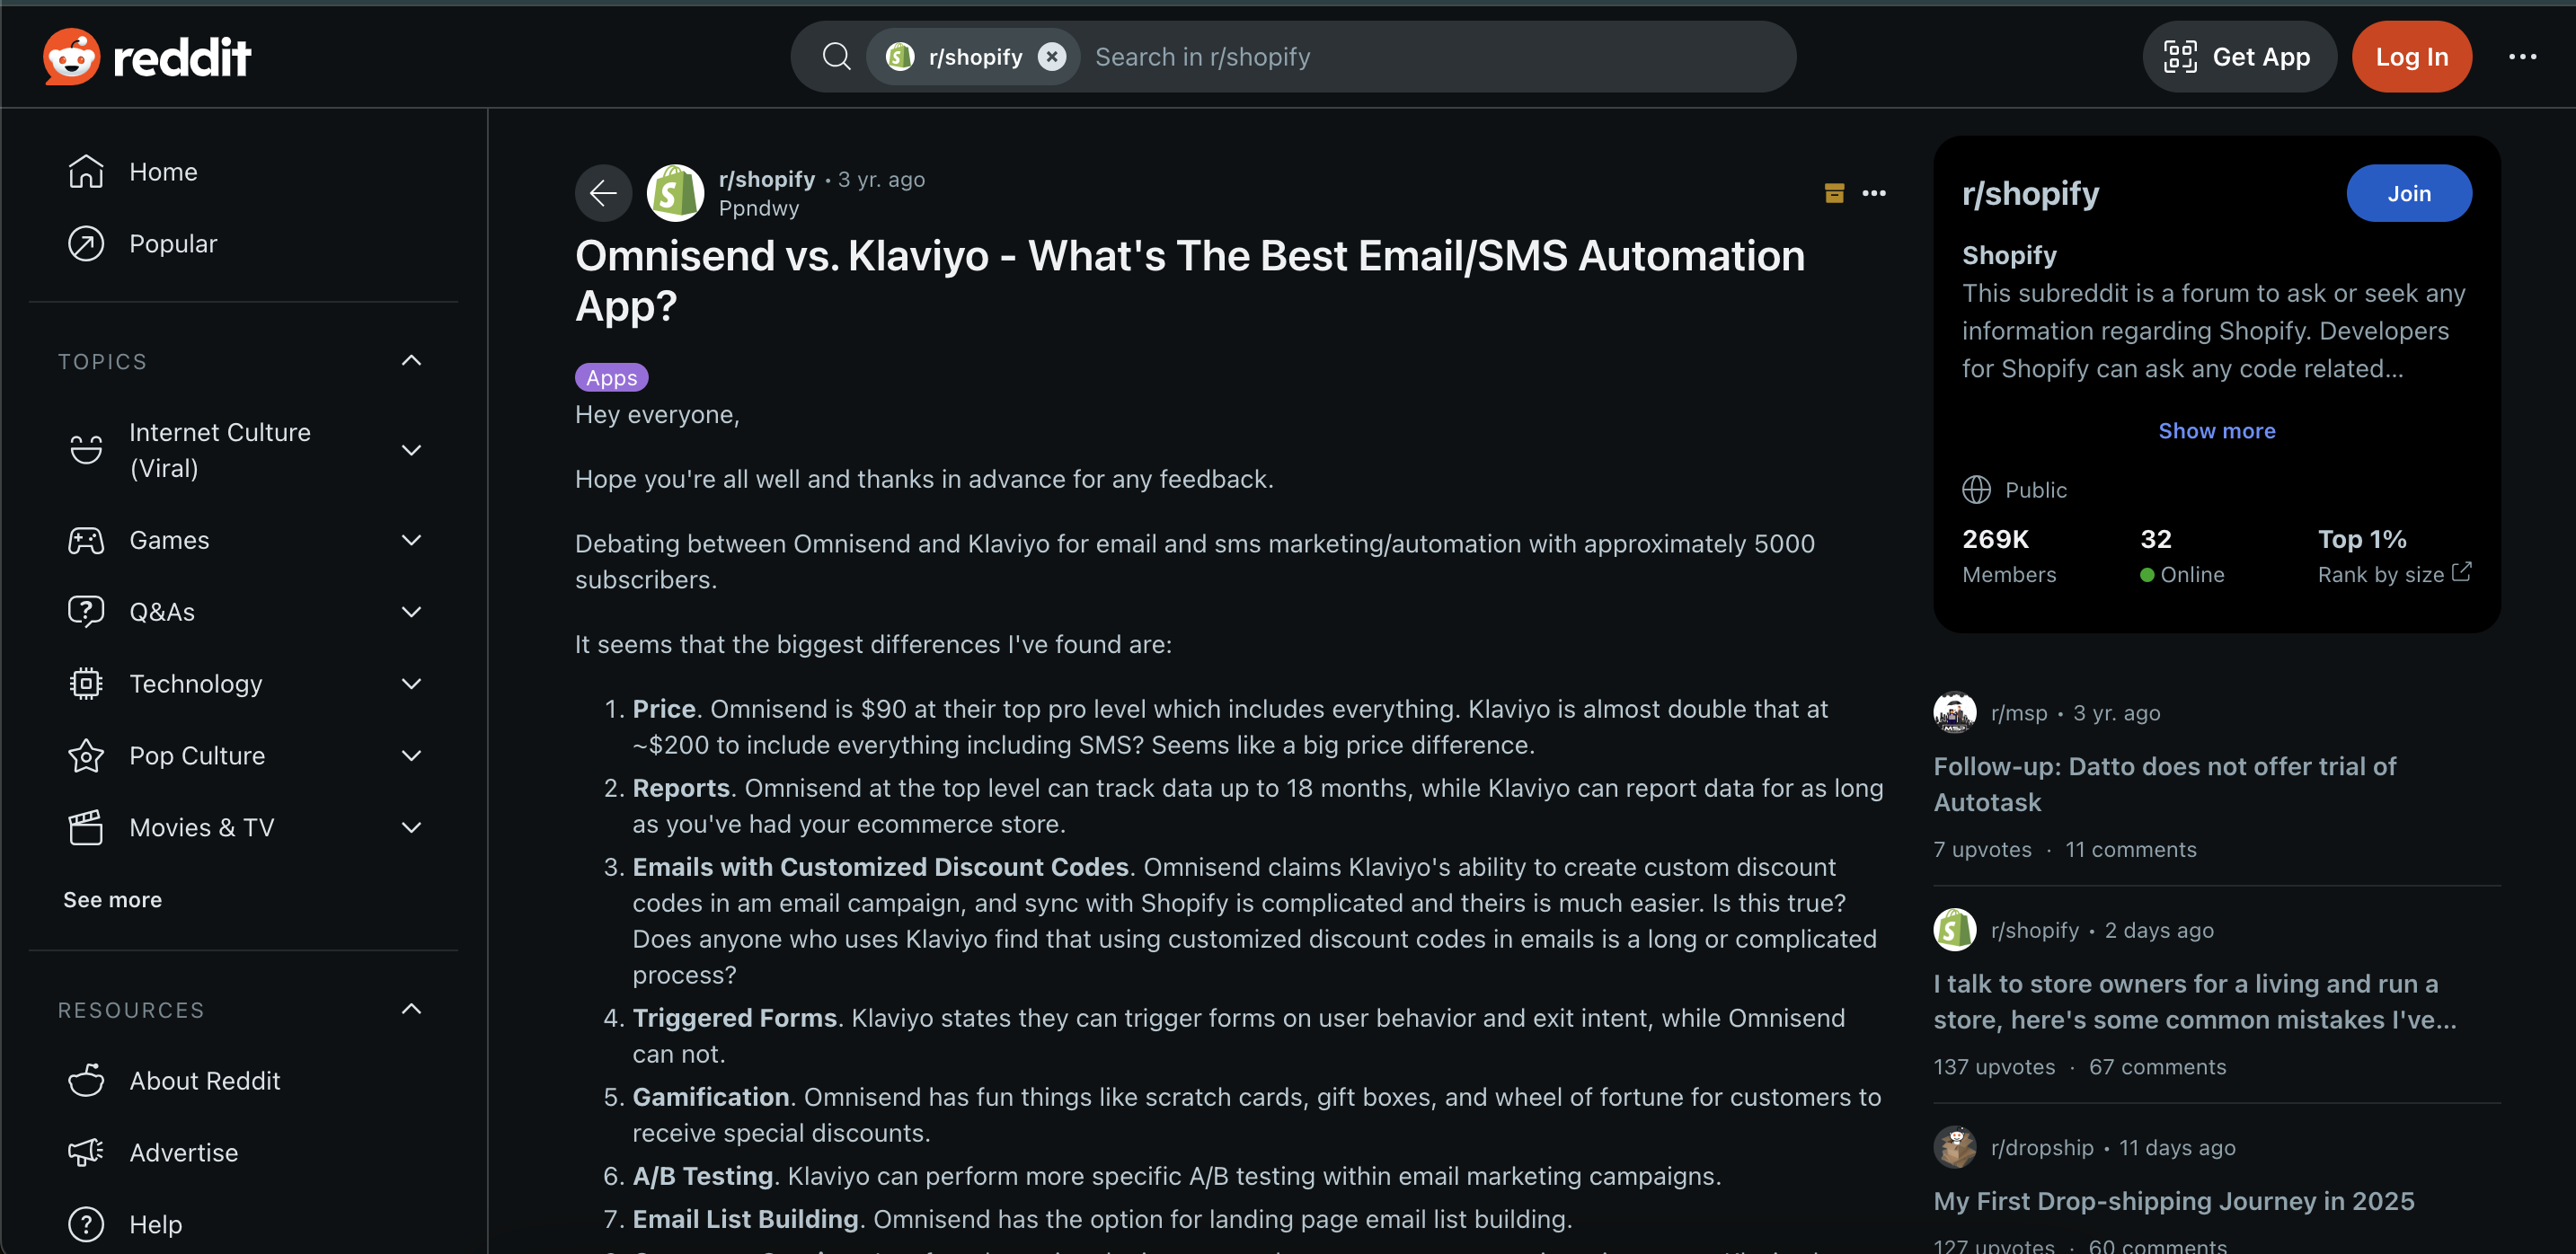Image resolution: width=2576 pixels, height=1254 pixels.
Task: Click the Reddit logo
Action: click(147, 57)
